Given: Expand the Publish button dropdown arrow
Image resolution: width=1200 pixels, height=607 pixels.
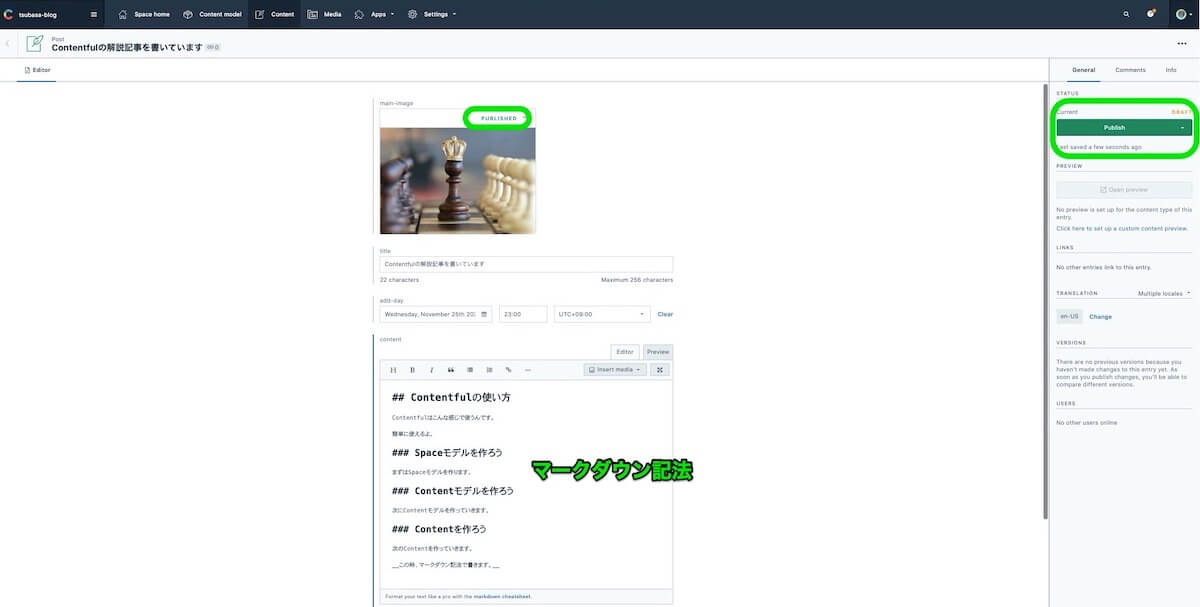Looking at the screenshot, I should coord(1182,128).
